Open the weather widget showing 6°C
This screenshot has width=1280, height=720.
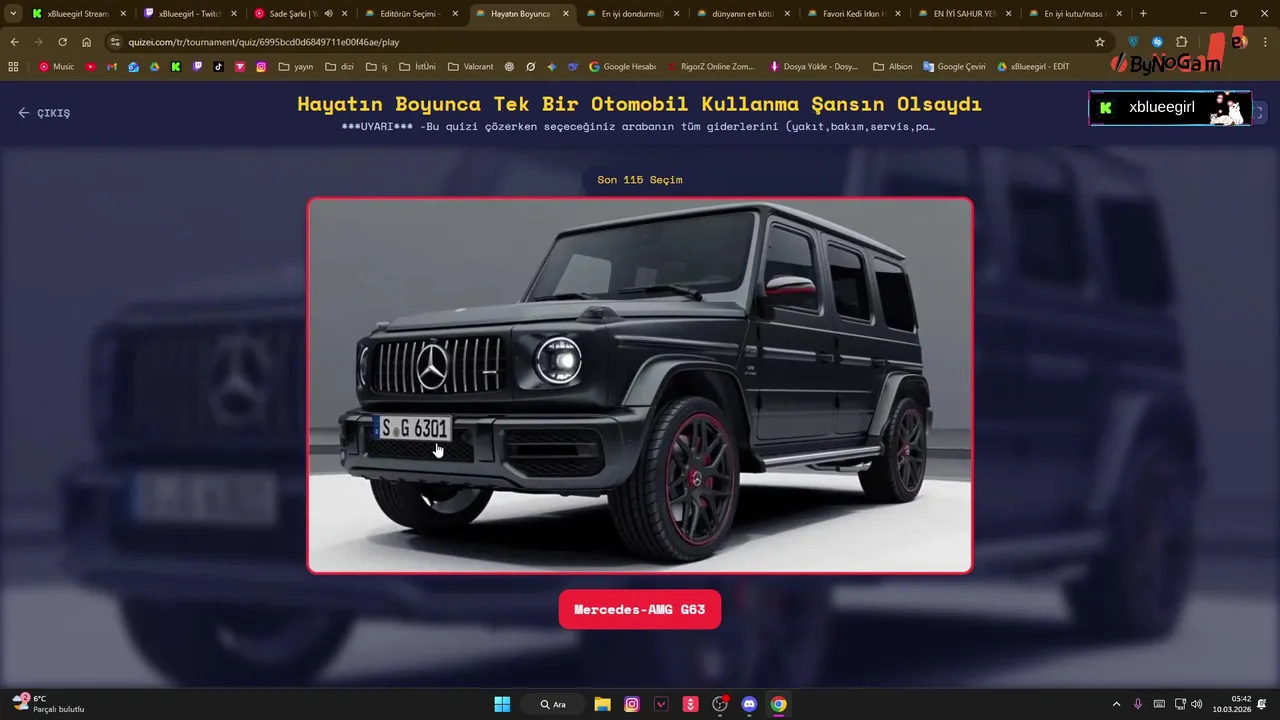coord(48,704)
